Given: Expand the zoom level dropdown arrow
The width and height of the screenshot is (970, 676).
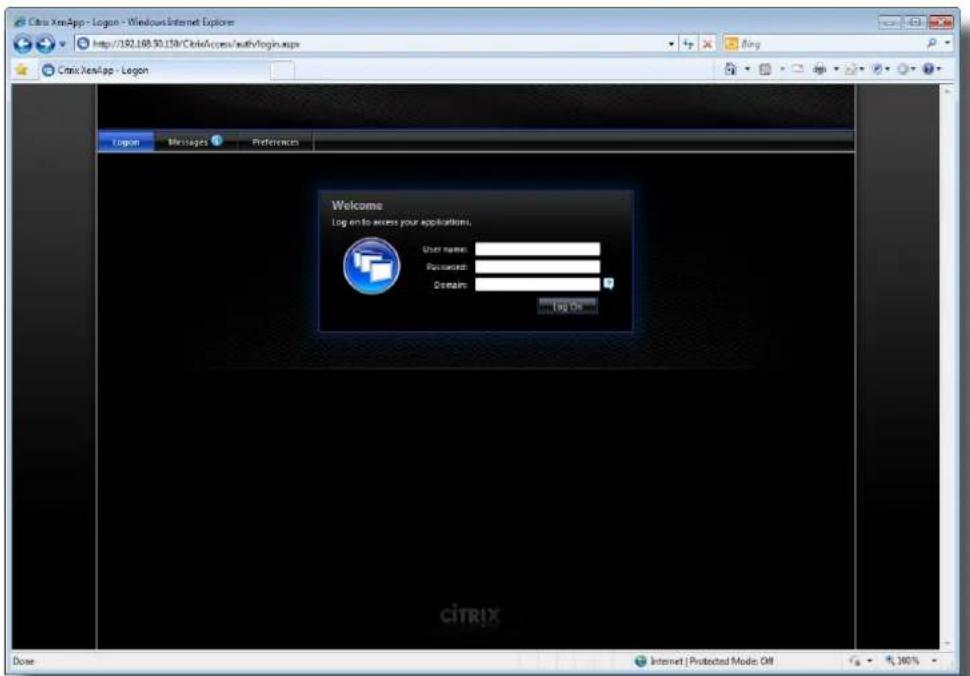Looking at the screenshot, I should click(934, 661).
